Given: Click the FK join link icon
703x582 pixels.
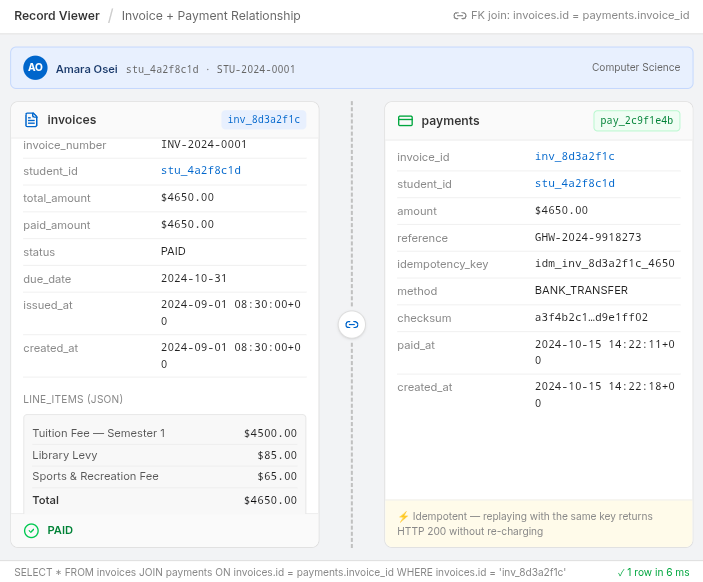Looking at the screenshot, I should pos(460,16).
